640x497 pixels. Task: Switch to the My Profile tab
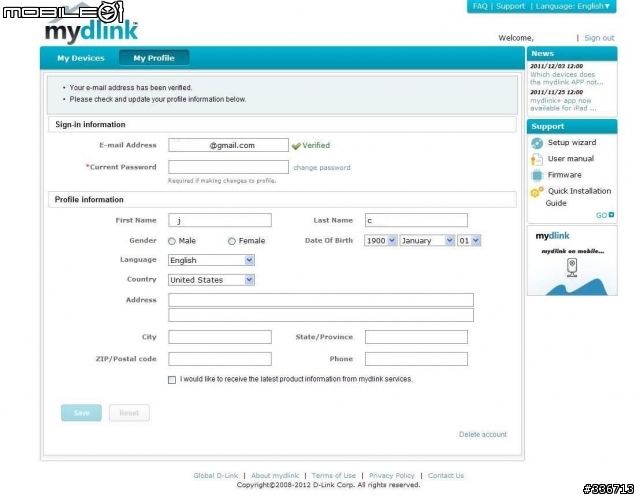(154, 58)
